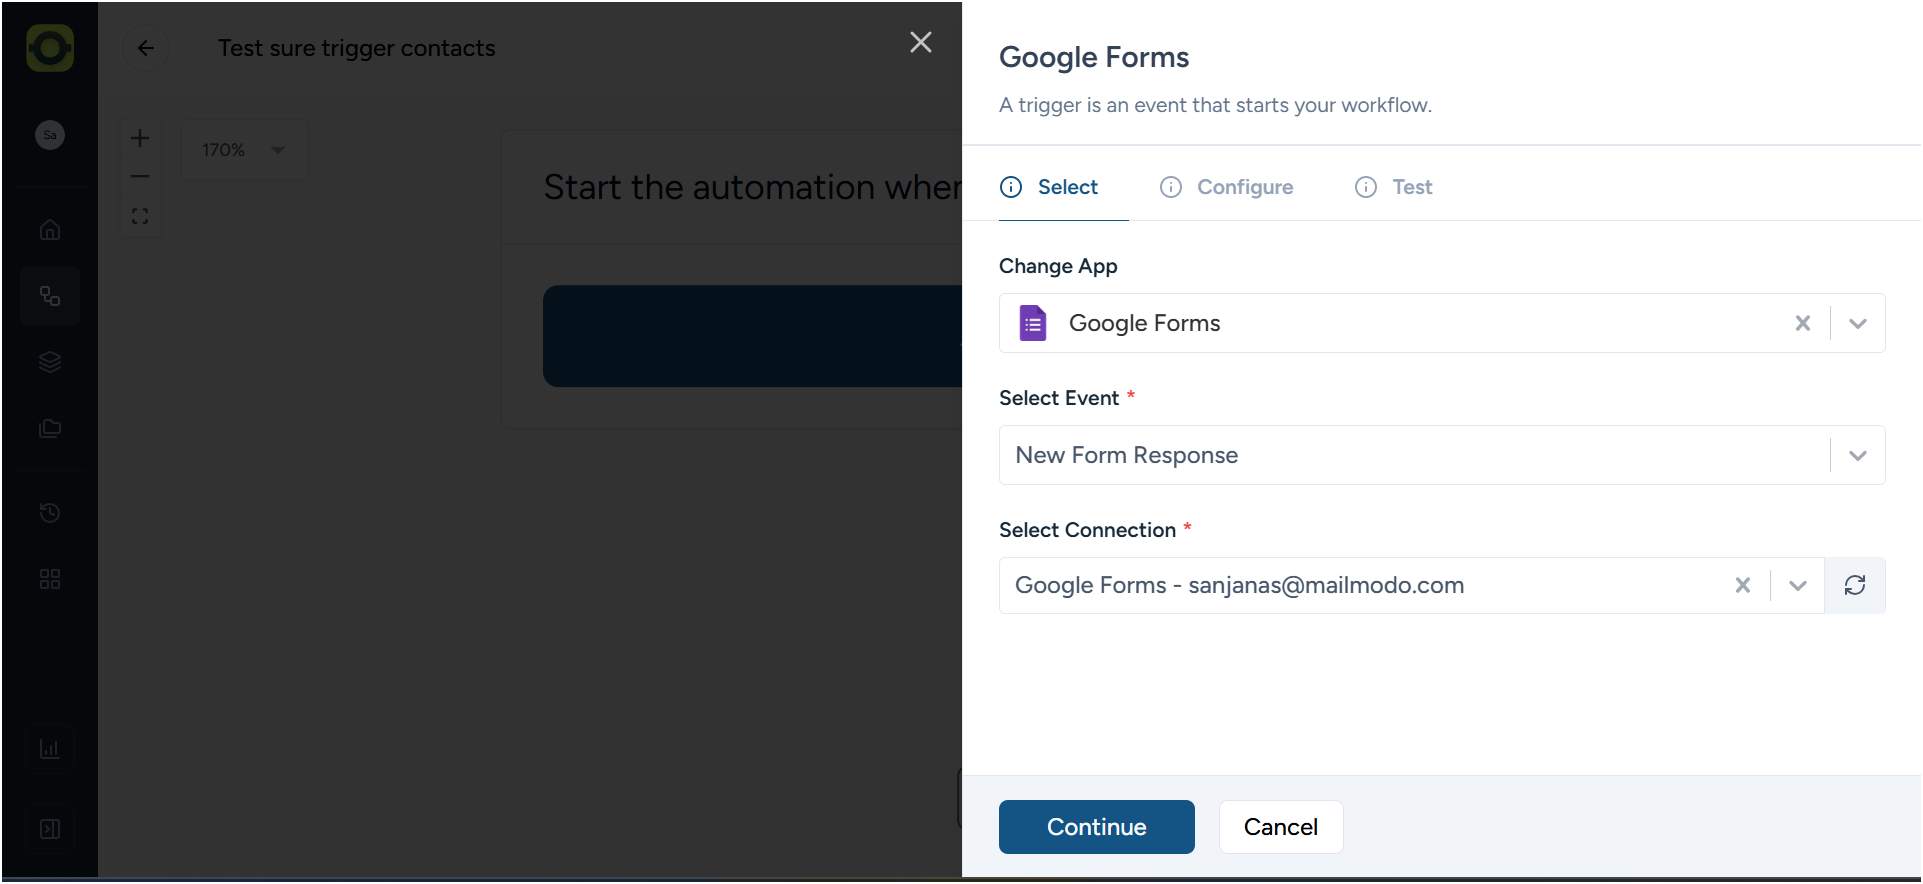
Task: Click the back arrow next to title
Action: pos(146,48)
